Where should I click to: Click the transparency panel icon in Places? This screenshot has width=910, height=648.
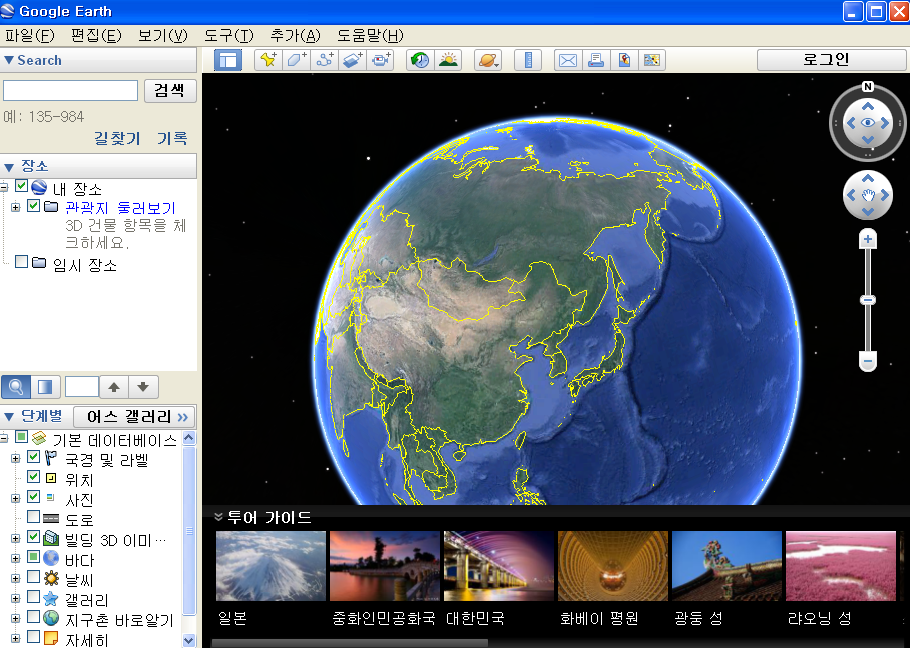[45, 387]
